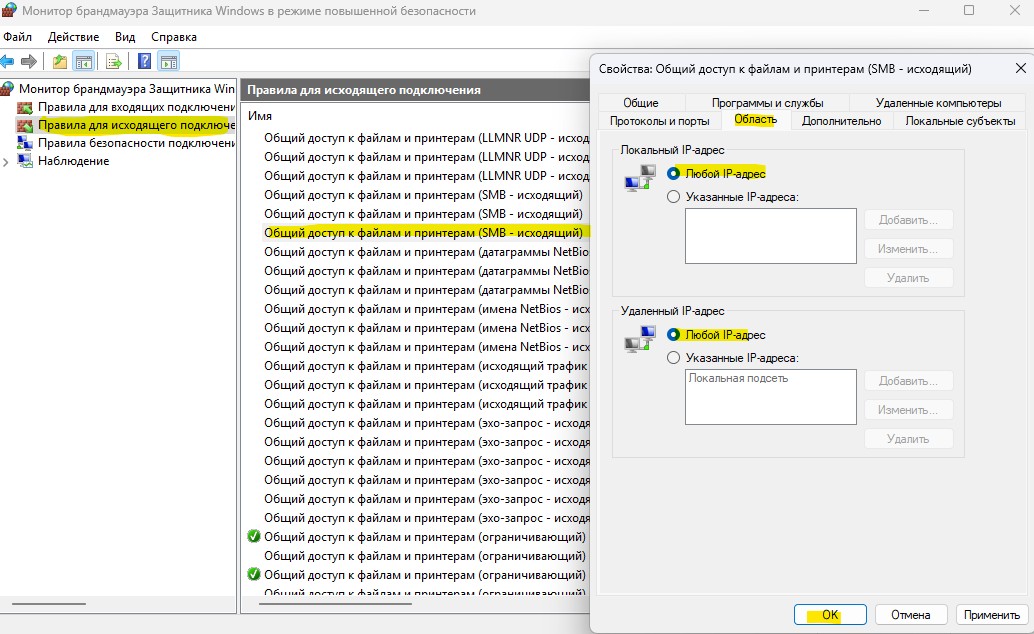The height and width of the screenshot is (634, 1034).
Task: Click the gray Forward arrow in the toolbar
Action: click(28, 61)
